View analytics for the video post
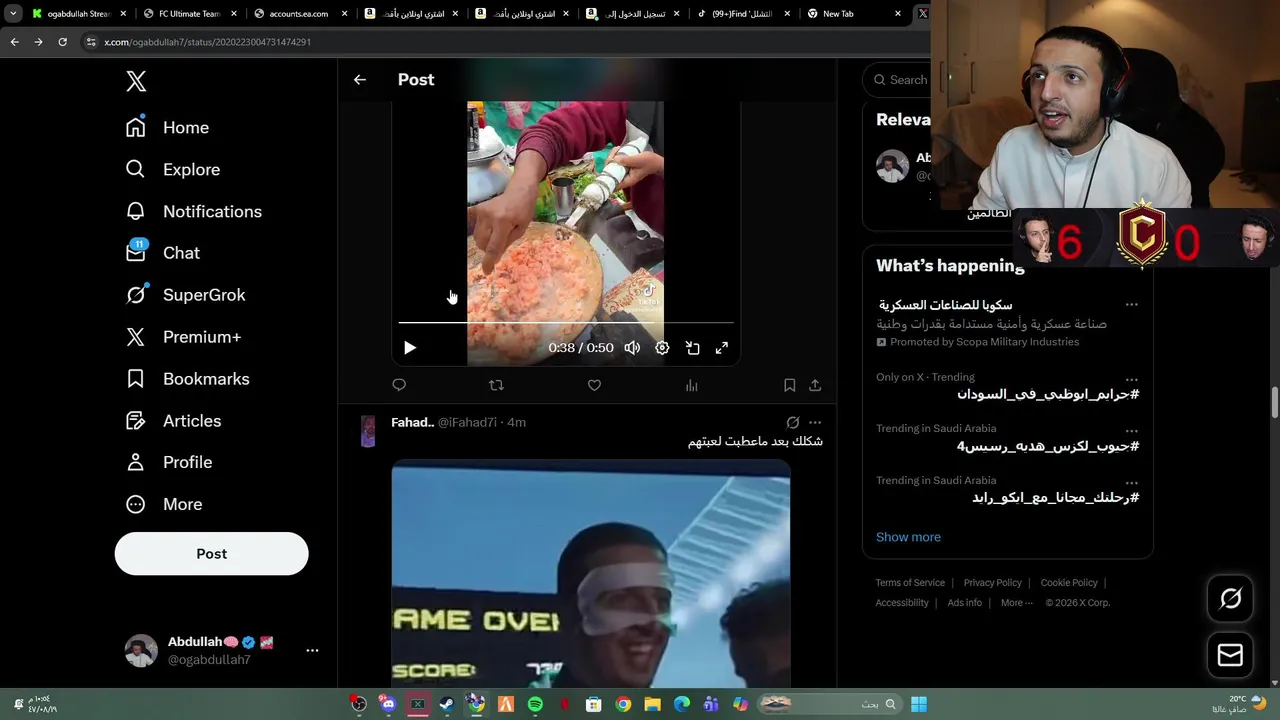 click(x=691, y=385)
